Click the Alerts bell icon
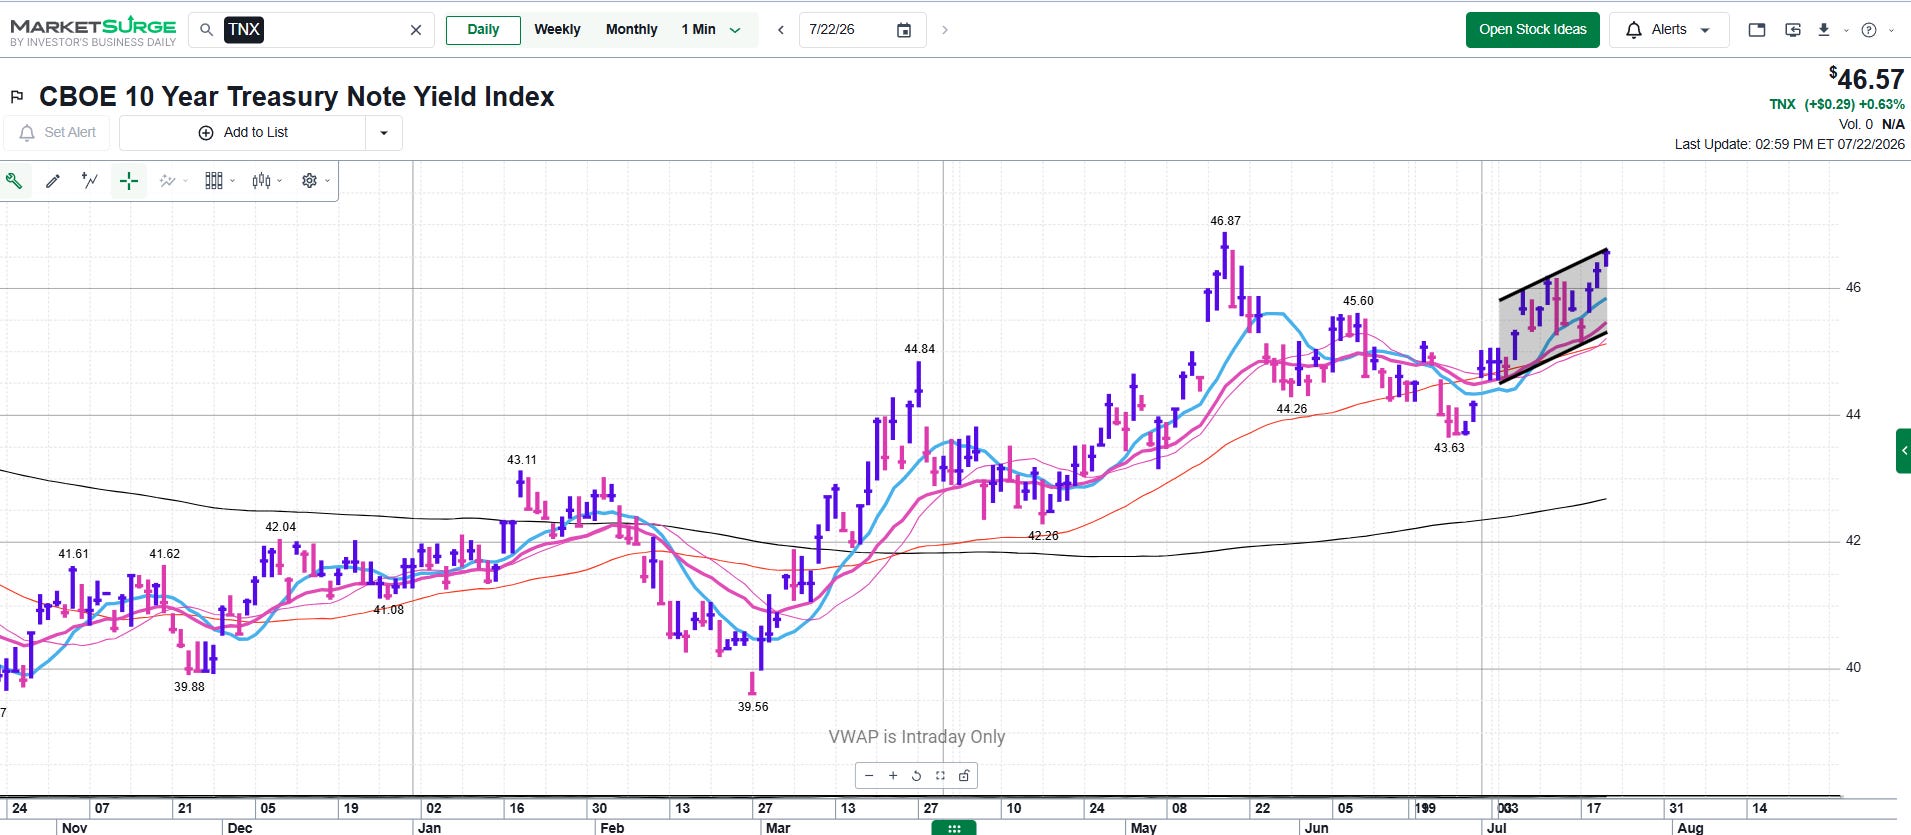The width and height of the screenshot is (1911, 835). pyautogui.click(x=1634, y=30)
